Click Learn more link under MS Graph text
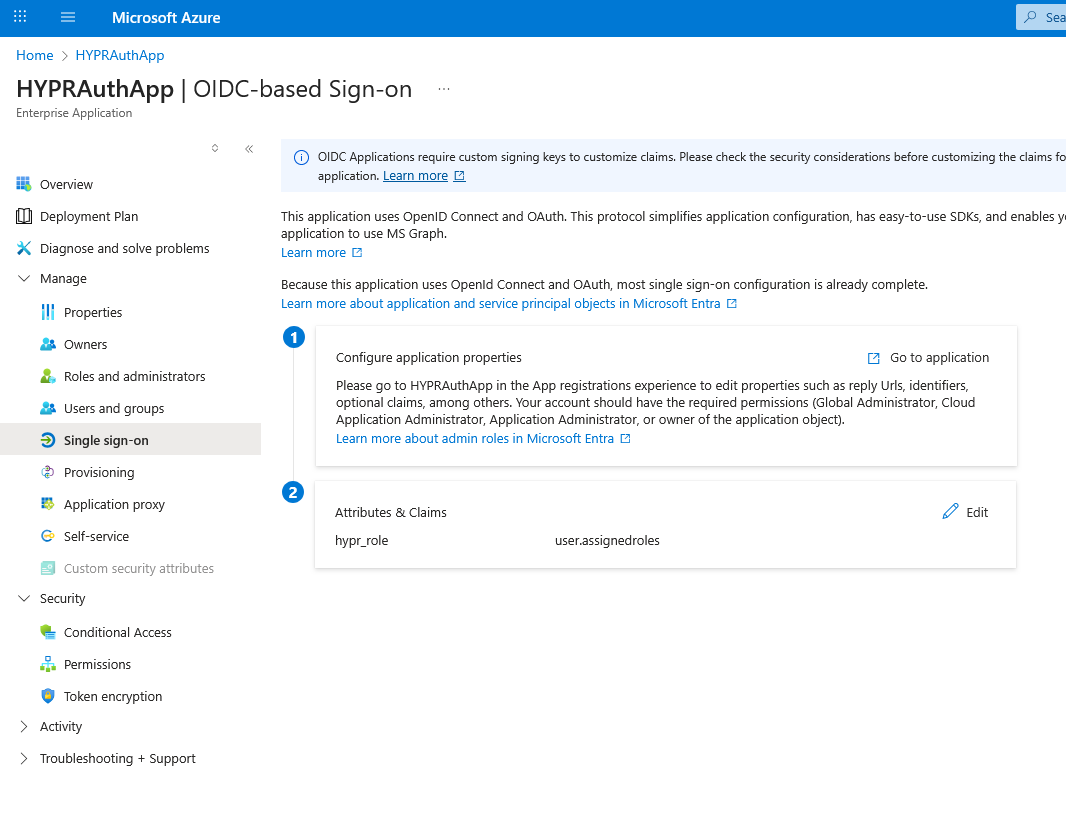Screen dimensions: 1066x839 pyautogui.click(x=313, y=252)
